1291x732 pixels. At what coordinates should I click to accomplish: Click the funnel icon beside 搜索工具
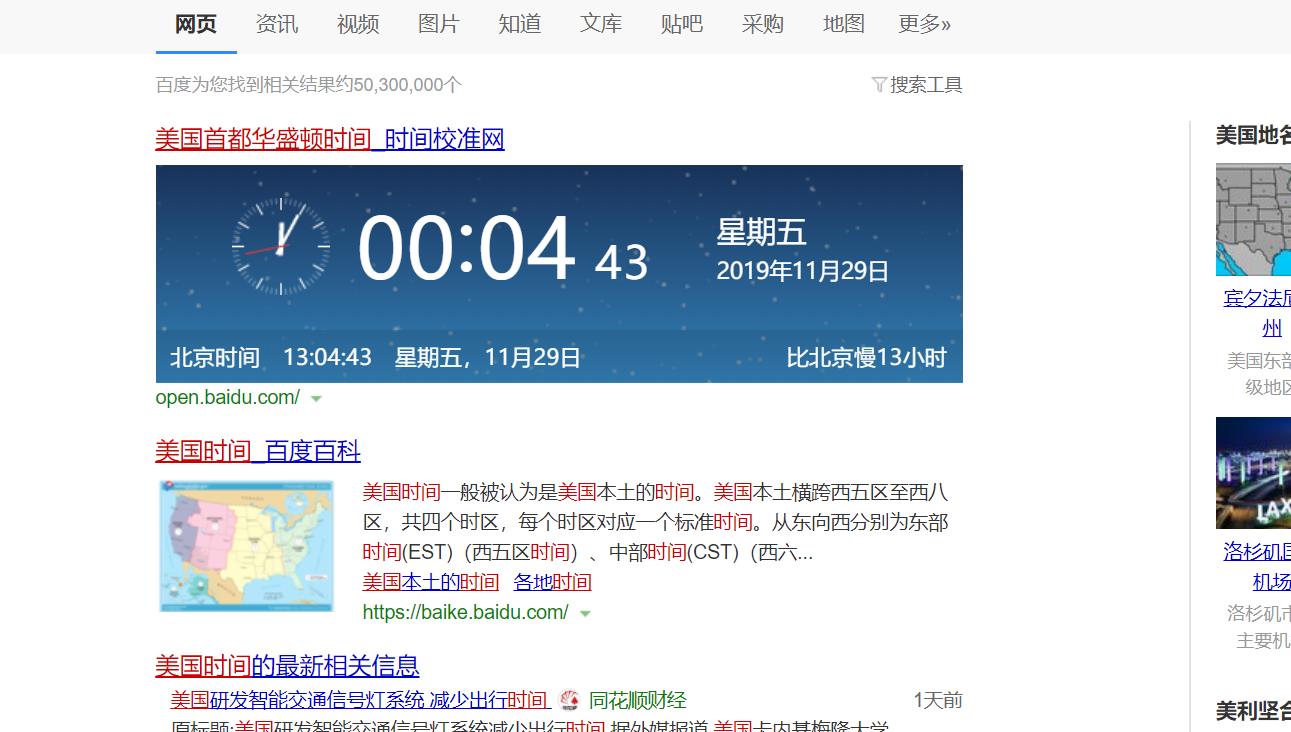[x=879, y=85]
